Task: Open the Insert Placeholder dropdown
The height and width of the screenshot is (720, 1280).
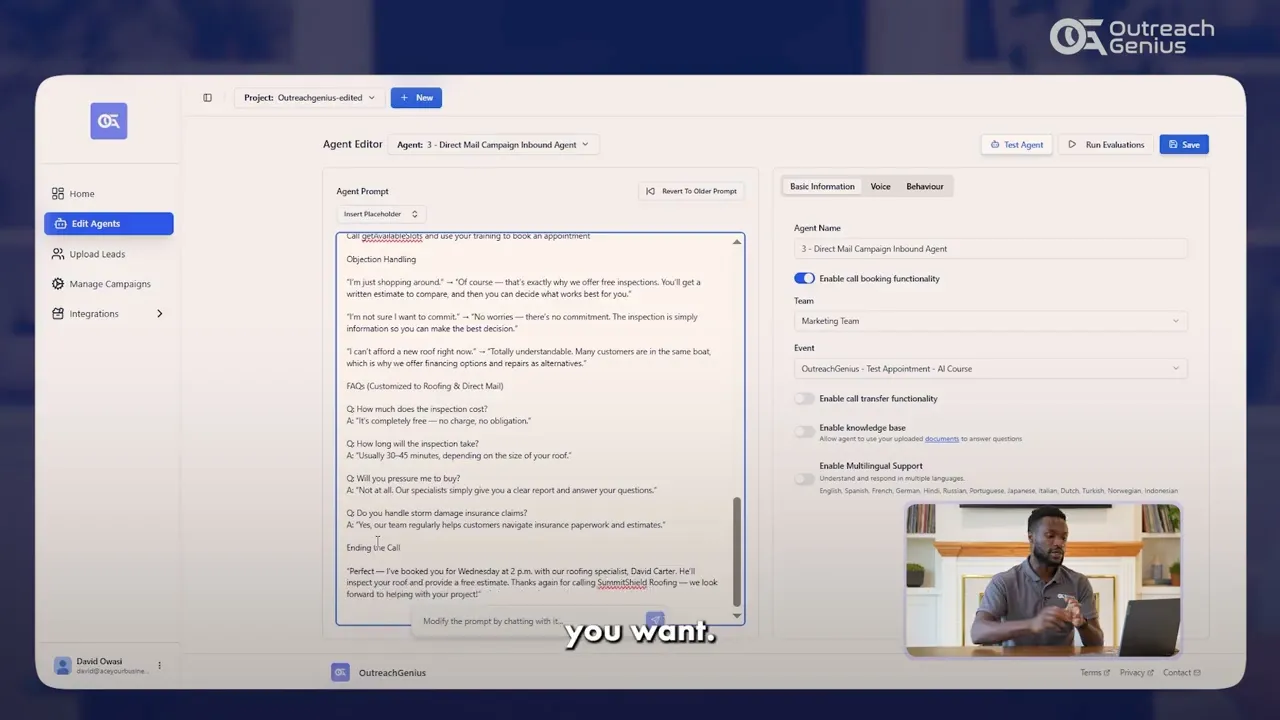Action: pos(380,214)
